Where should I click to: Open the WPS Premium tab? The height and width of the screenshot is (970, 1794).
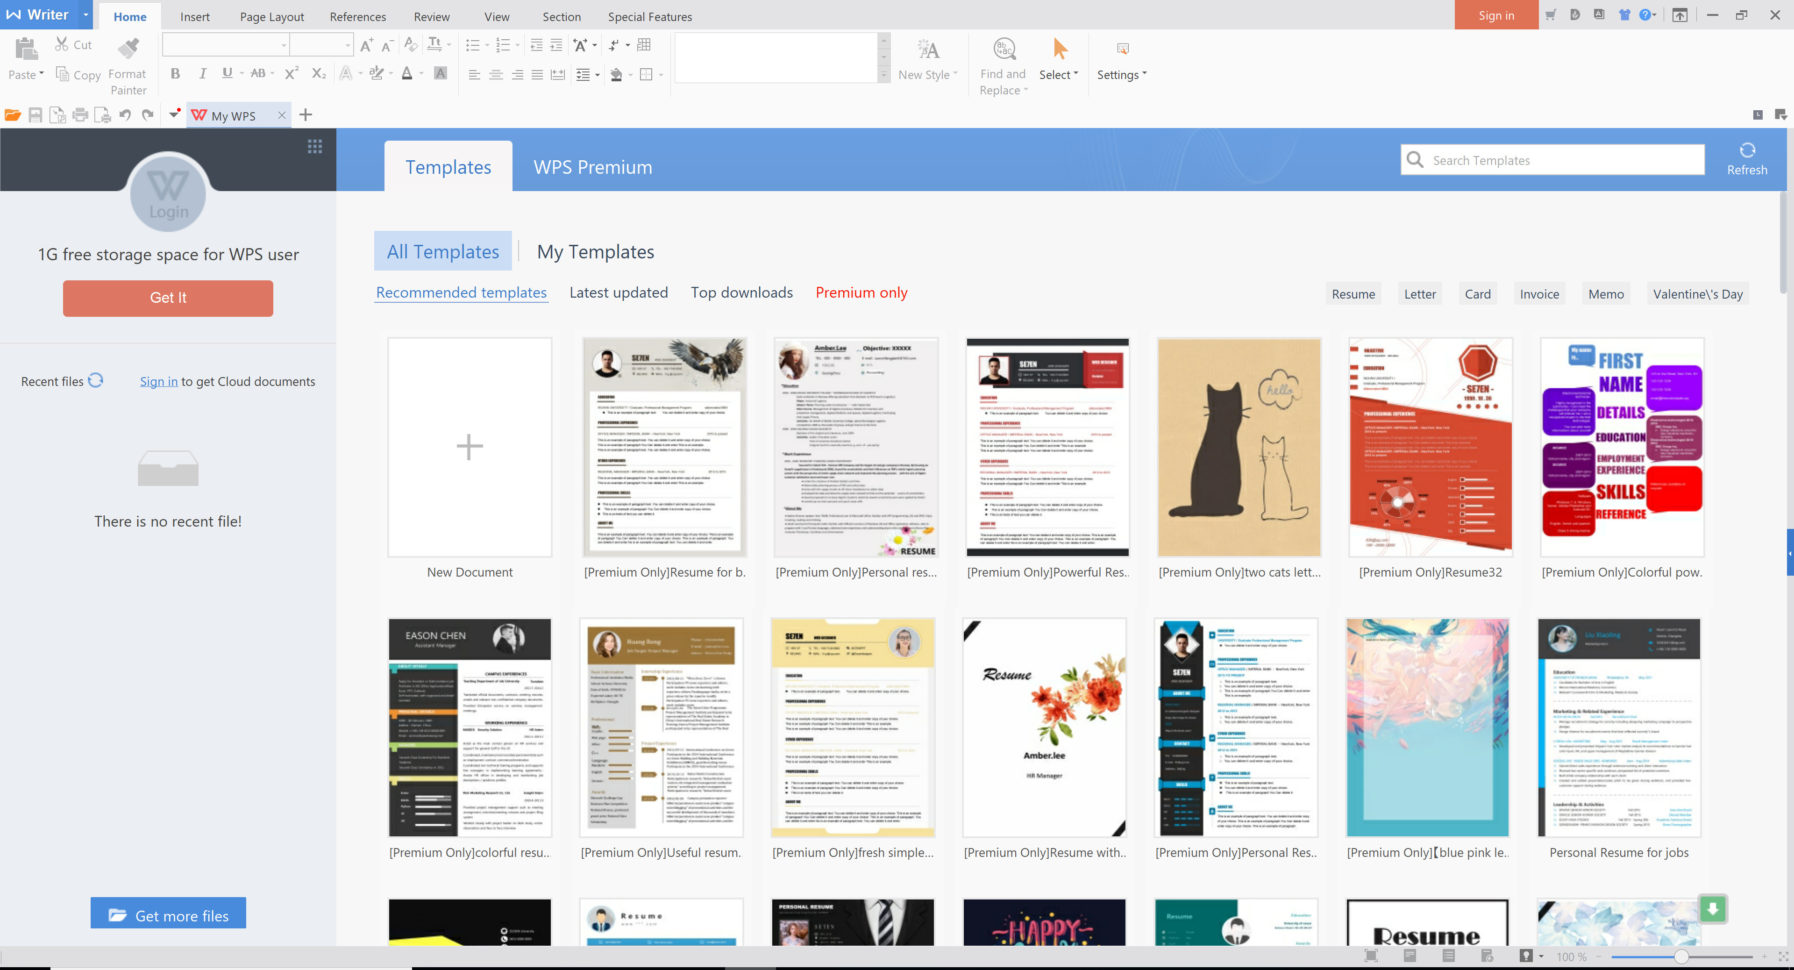point(591,166)
